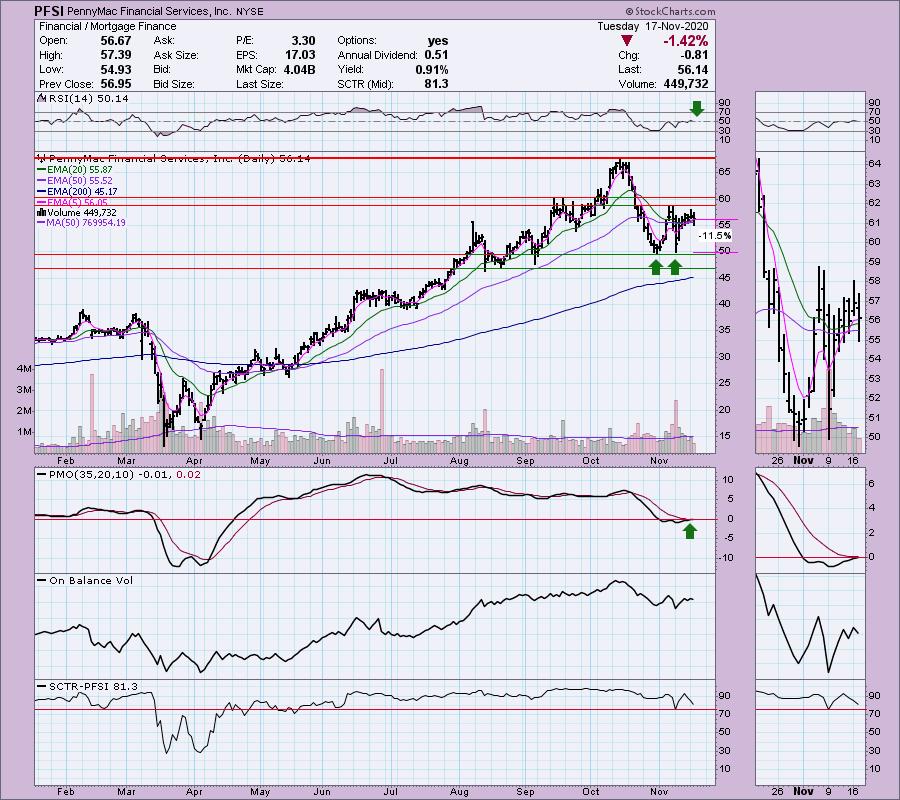Select the Annual Dividend value 0.51
This screenshot has height=800, width=900.
pos(436,55)
